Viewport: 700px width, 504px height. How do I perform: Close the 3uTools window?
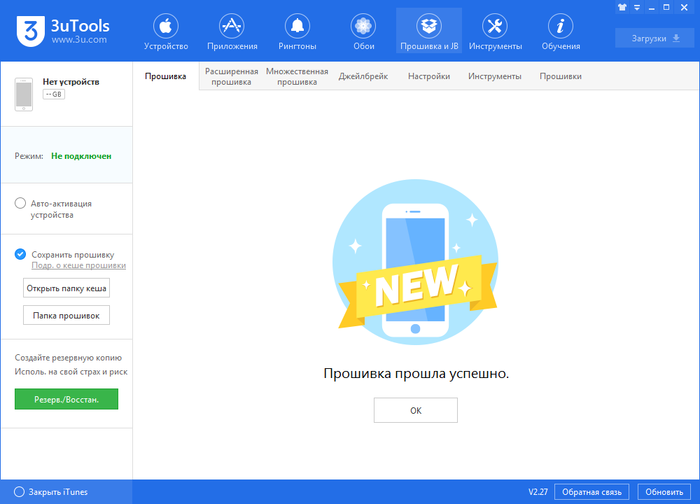pyautogui.click(x=684, y=7)
